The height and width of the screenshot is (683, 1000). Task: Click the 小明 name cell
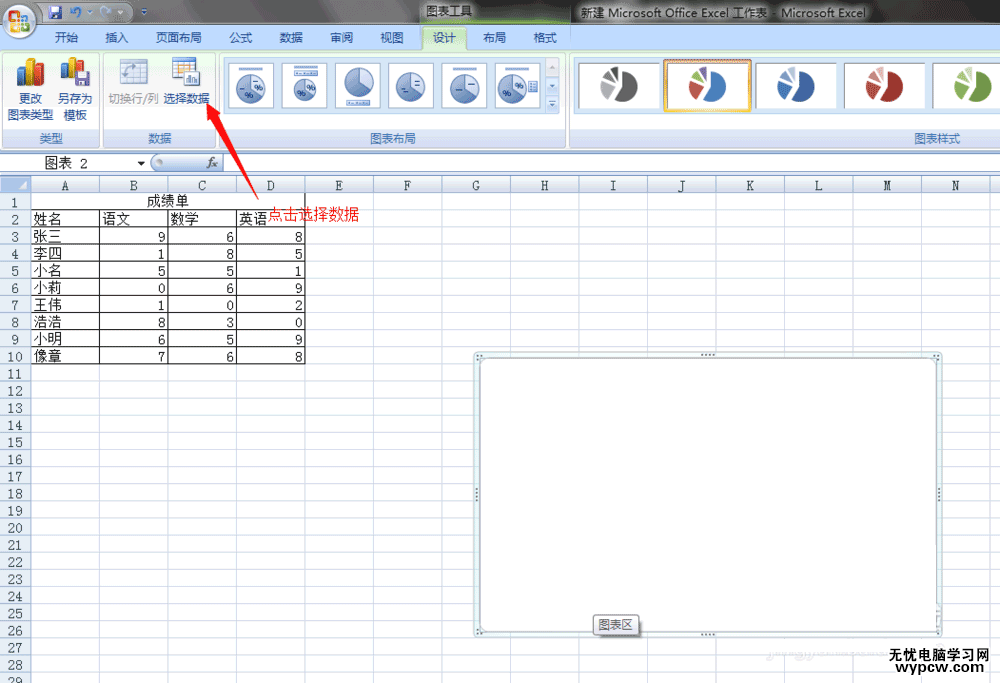click(x=65, y=339)
